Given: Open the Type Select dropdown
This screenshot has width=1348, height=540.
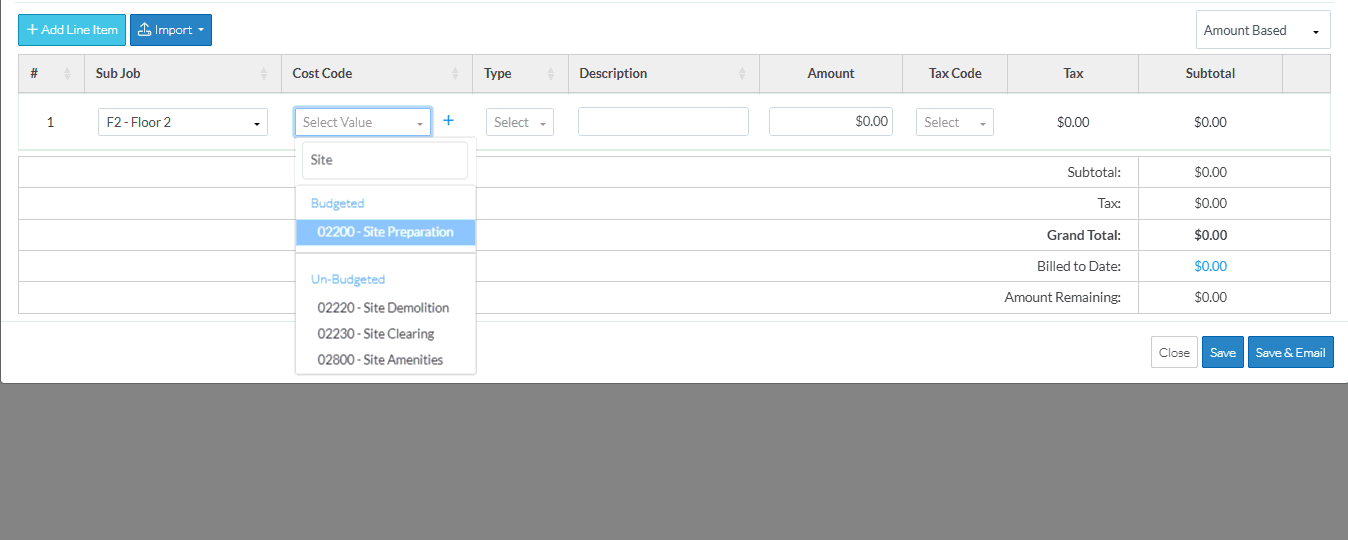Looking at the screenshot, I should tap(520, 122).
